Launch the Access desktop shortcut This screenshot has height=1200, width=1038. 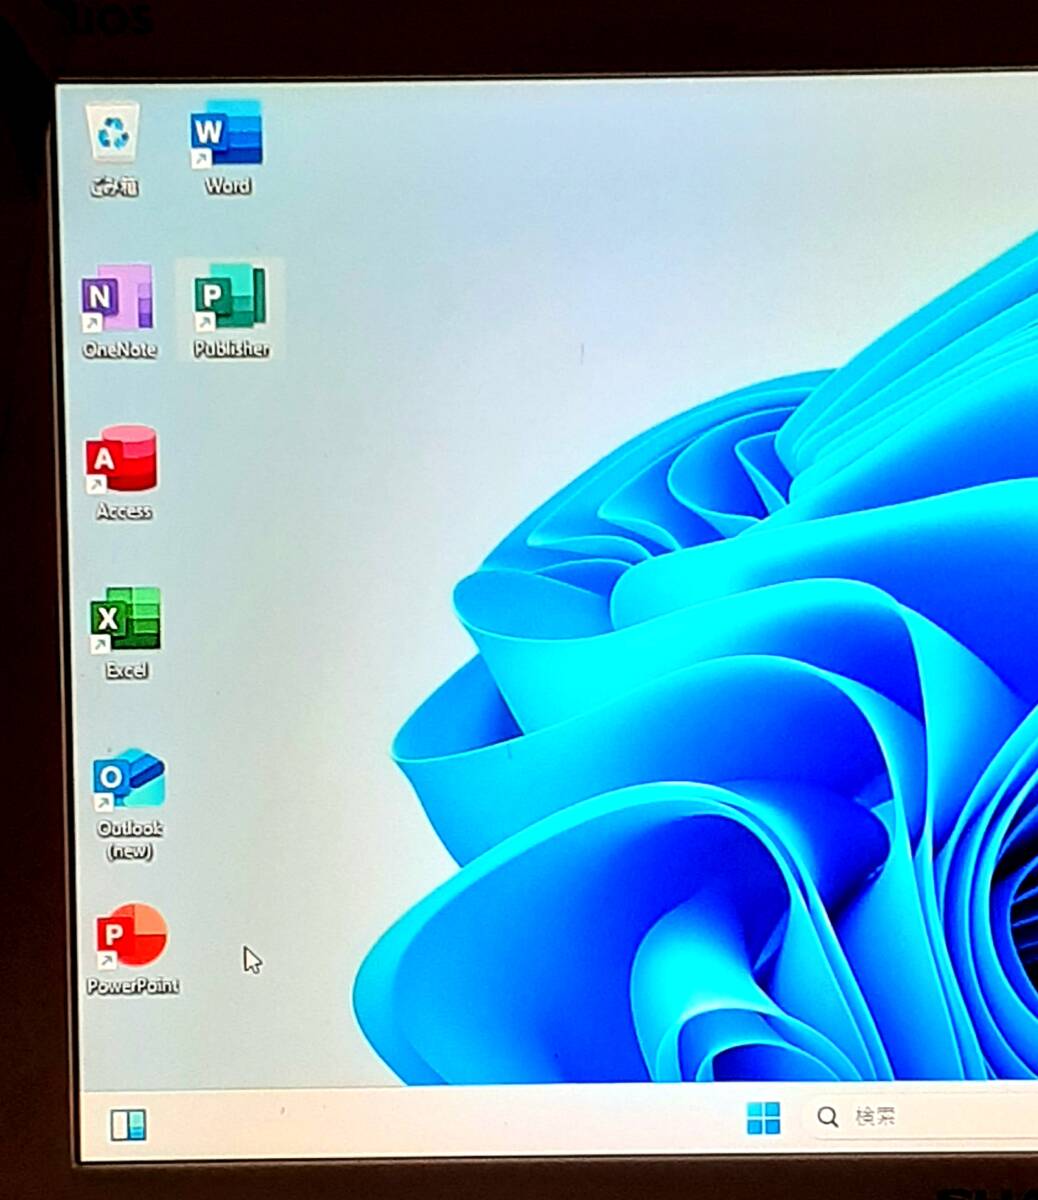[123, 473]
